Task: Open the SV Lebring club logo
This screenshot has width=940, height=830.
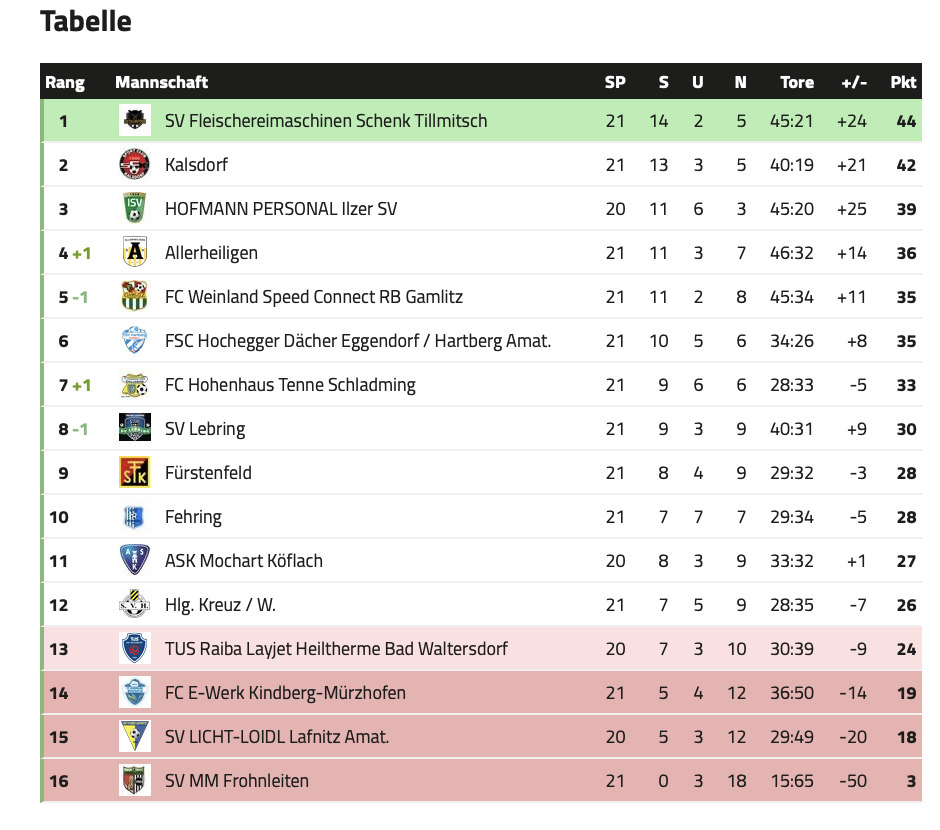Action: click(x=134, y=428)
